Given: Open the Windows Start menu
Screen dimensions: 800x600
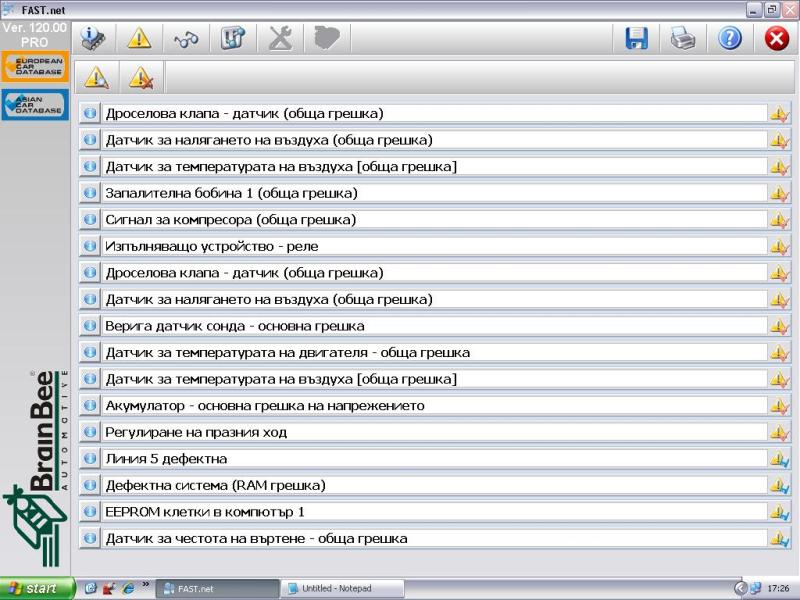Looking at the screenshot, I should click(x=37, y=589).
